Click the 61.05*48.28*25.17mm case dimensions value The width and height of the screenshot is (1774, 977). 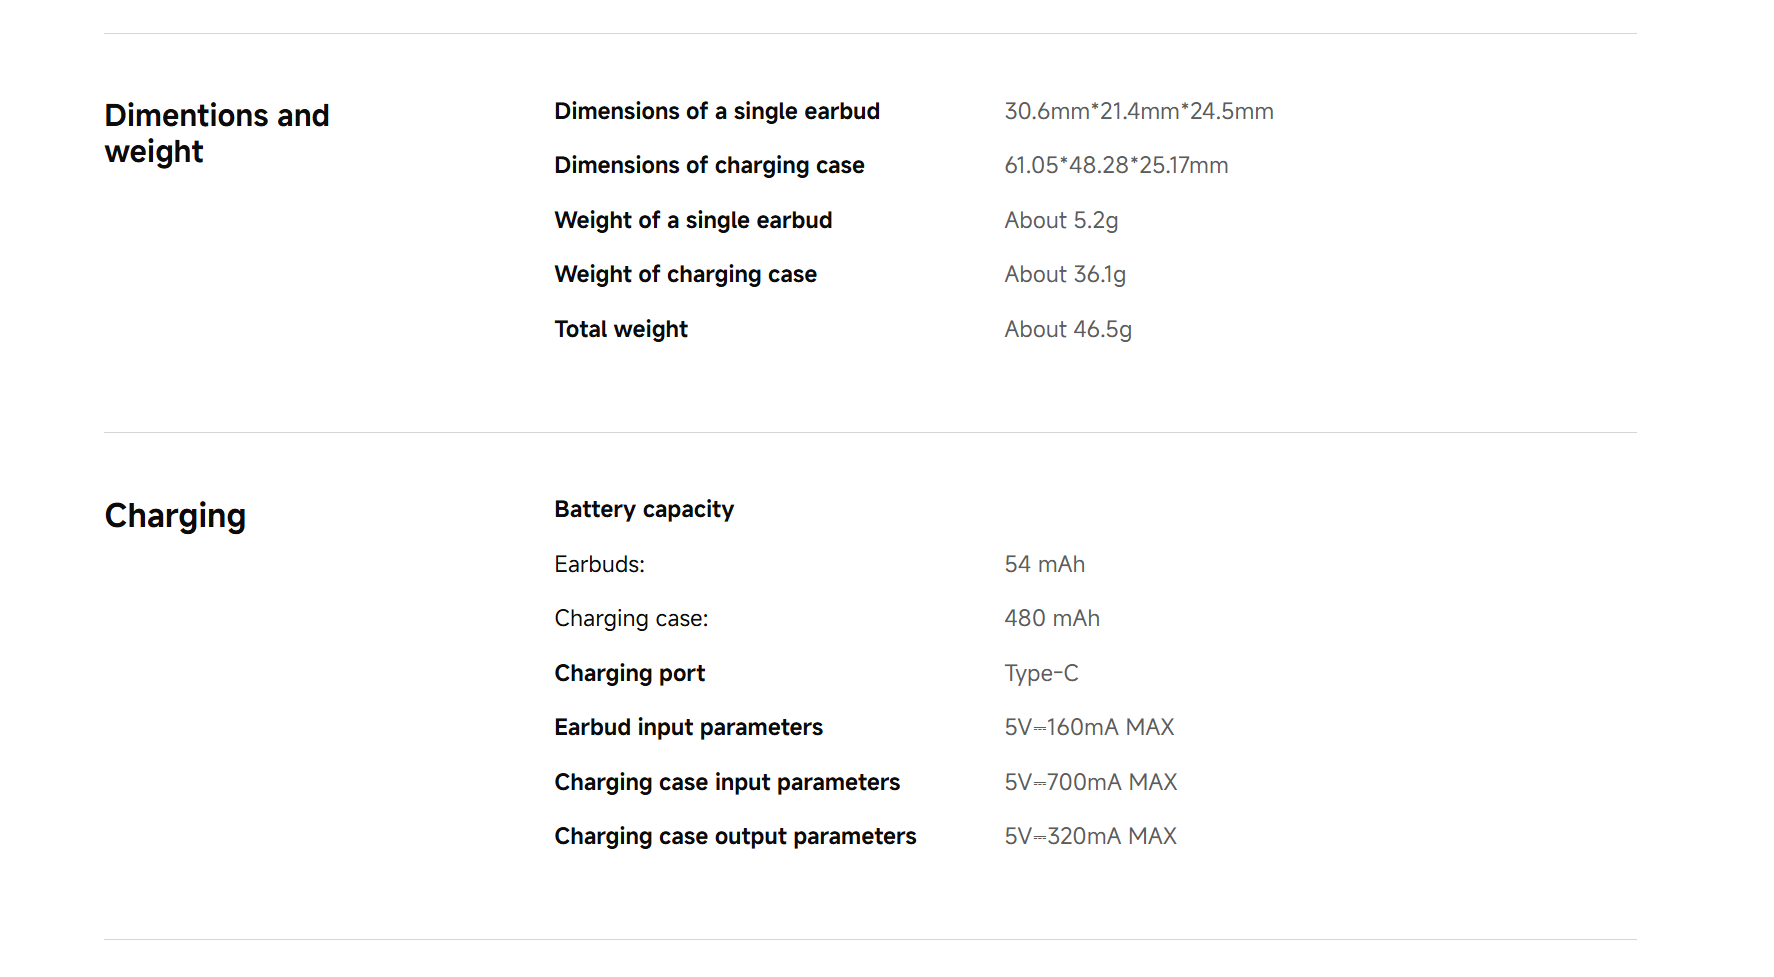1116,165
